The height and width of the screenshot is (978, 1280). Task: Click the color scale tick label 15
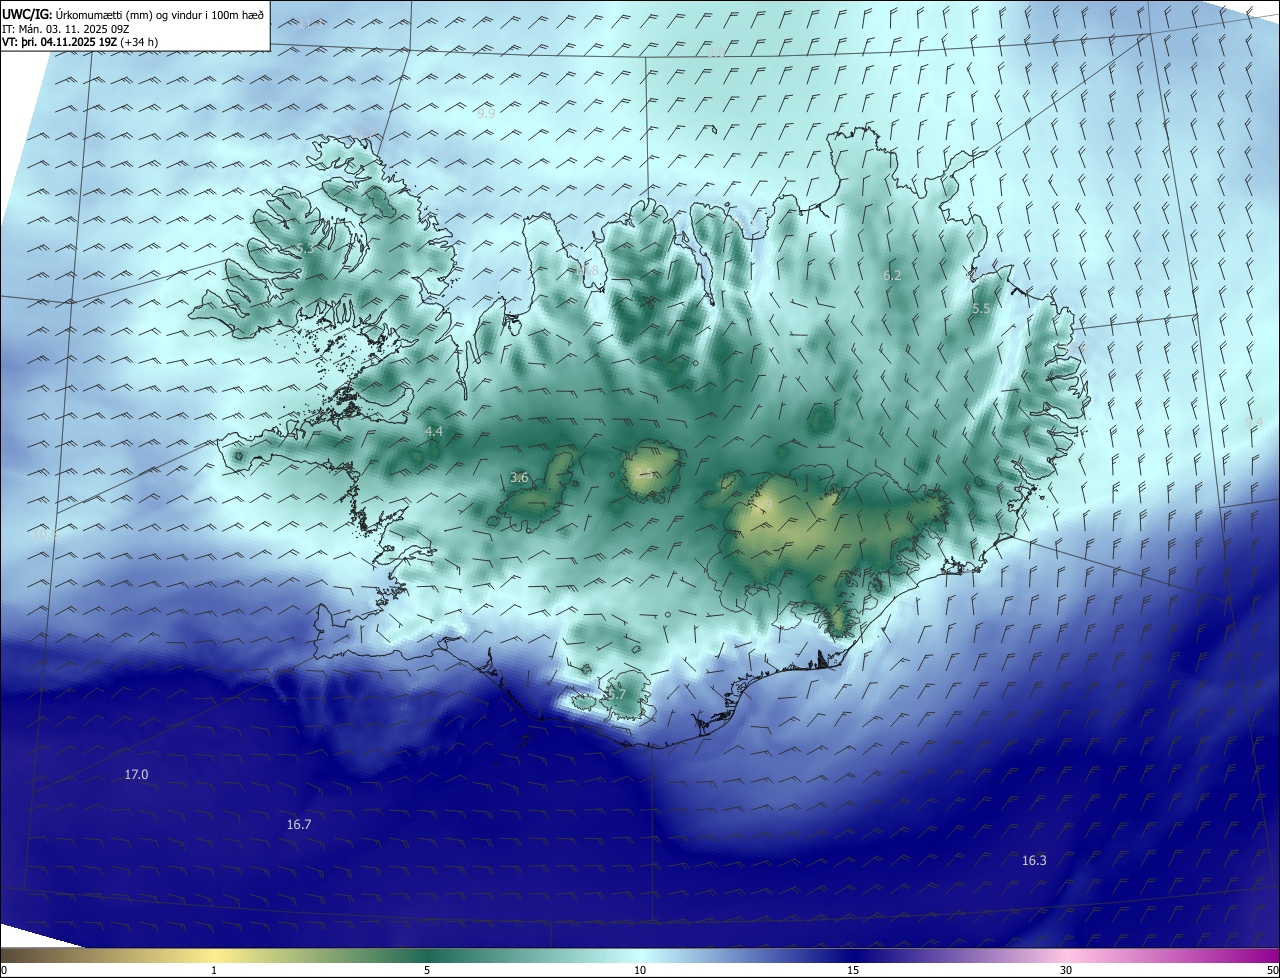tap(853, 970)
